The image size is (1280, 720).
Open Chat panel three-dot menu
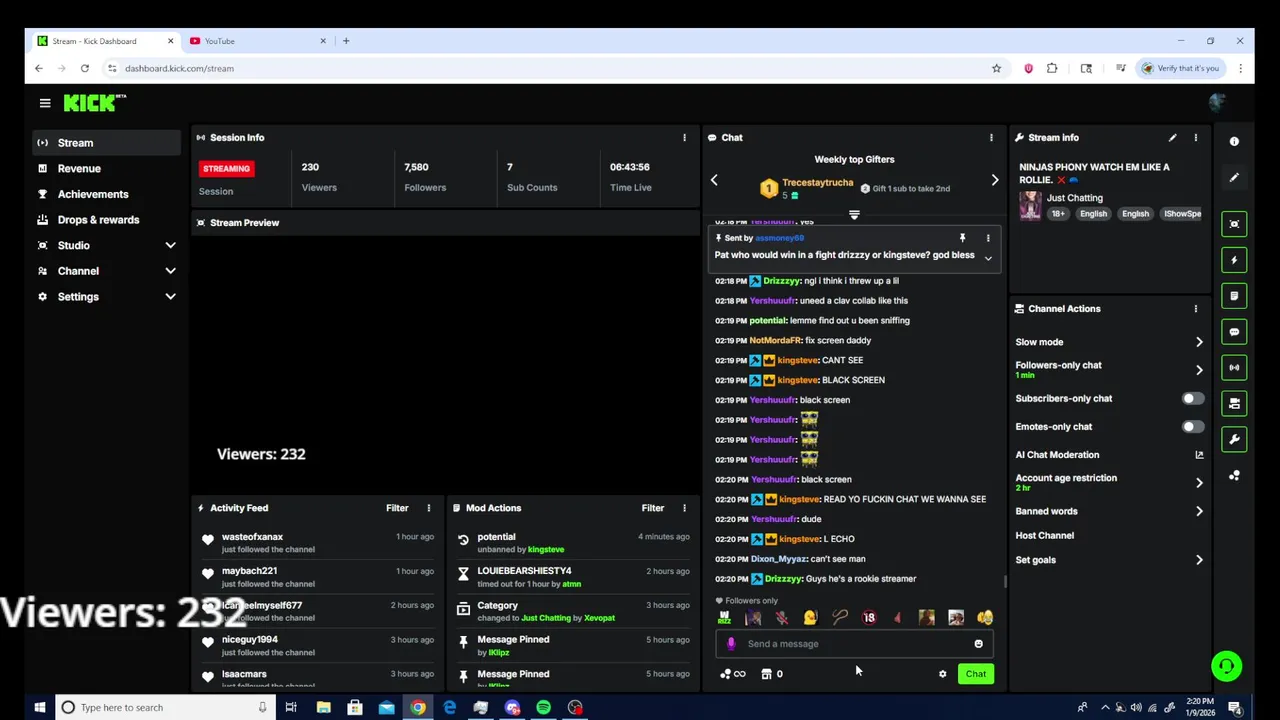coord(991,138)
